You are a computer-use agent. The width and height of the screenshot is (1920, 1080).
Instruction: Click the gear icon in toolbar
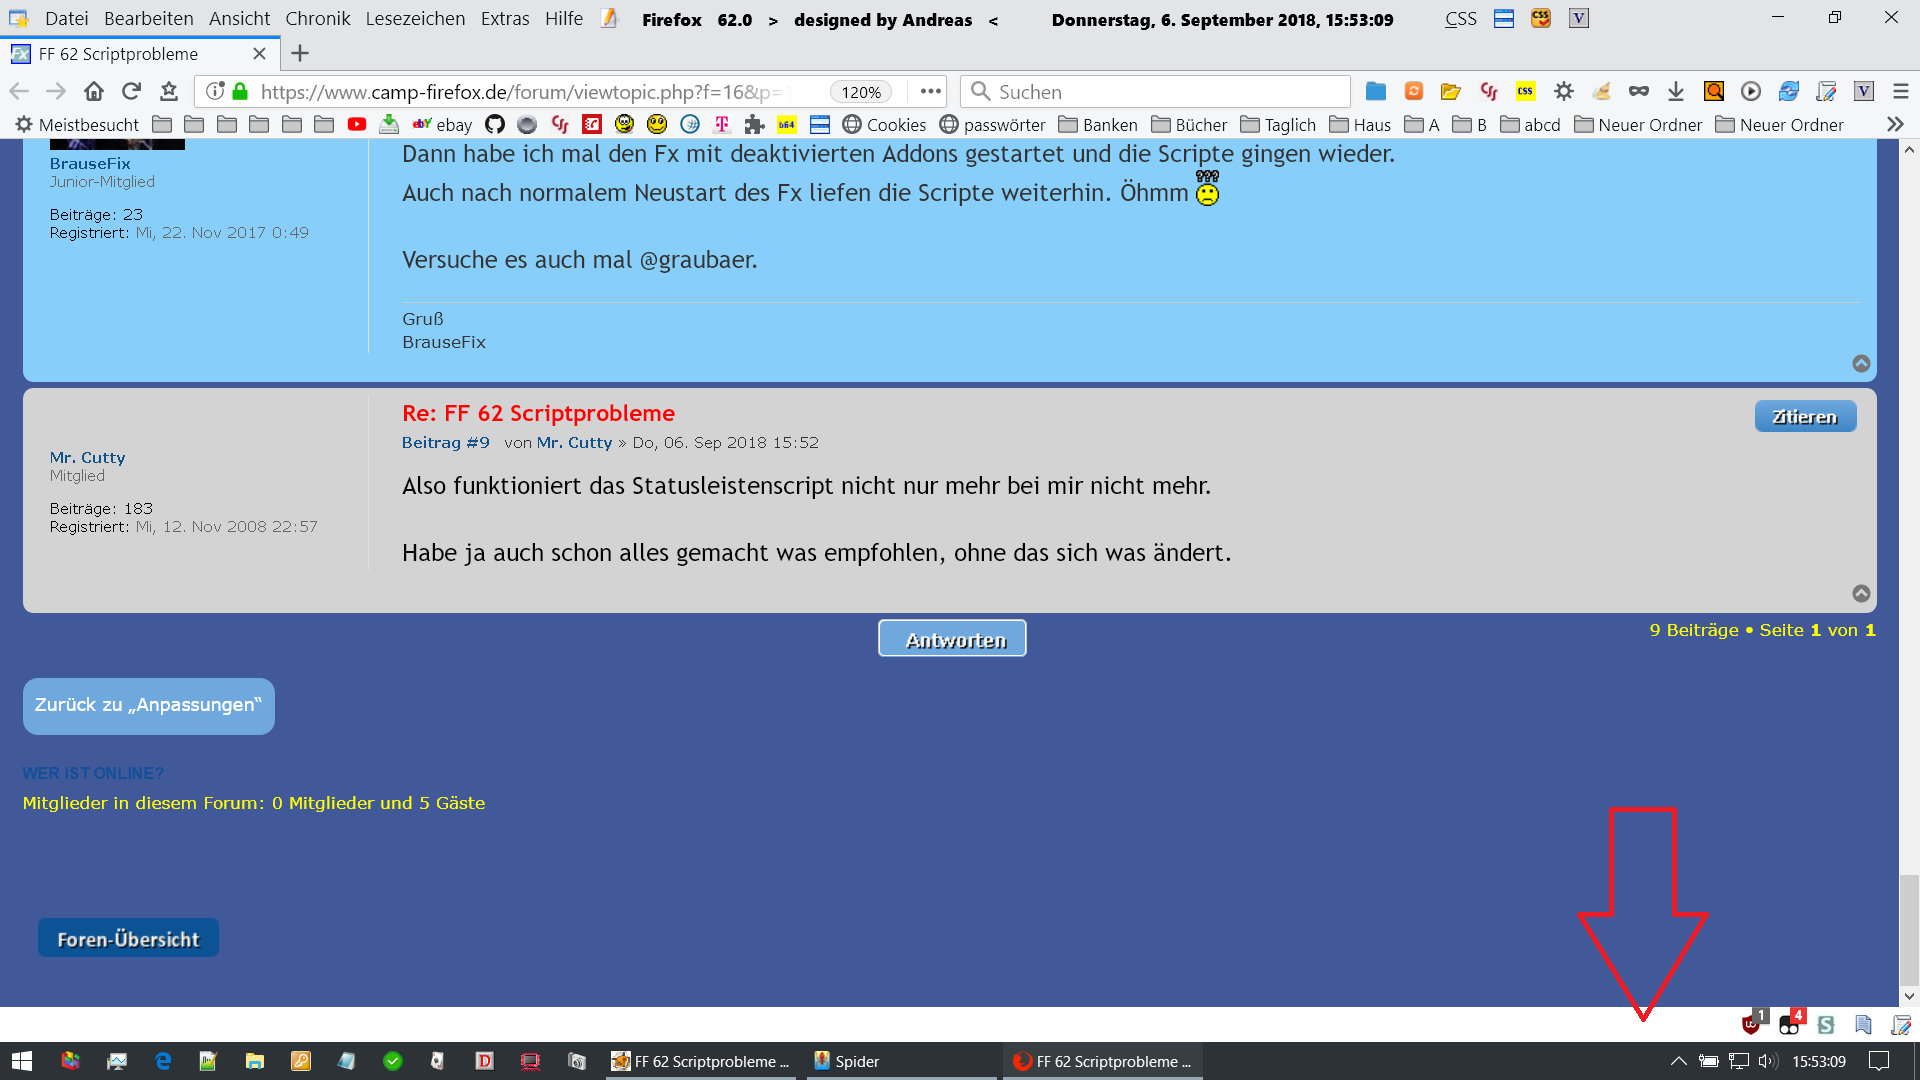1564,92
